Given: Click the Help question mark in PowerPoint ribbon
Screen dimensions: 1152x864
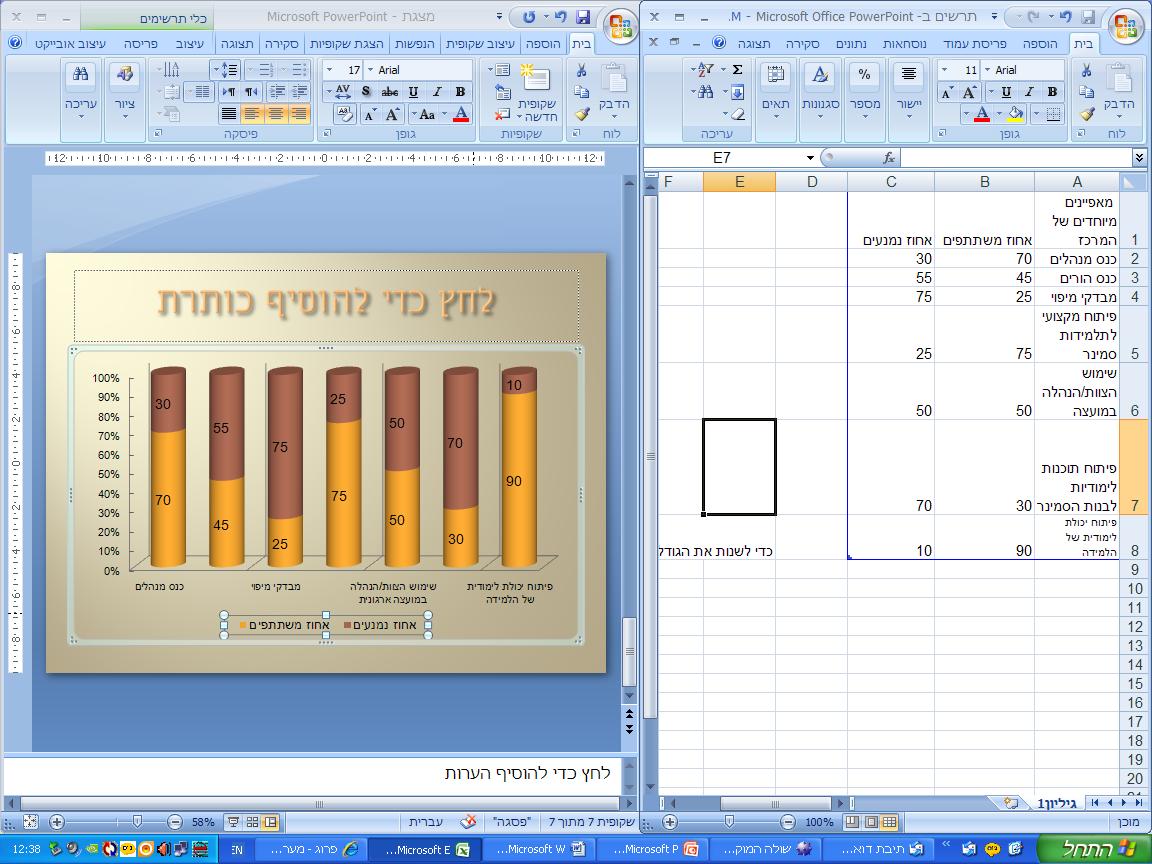Looking at the screenshot, I should 15,43.
